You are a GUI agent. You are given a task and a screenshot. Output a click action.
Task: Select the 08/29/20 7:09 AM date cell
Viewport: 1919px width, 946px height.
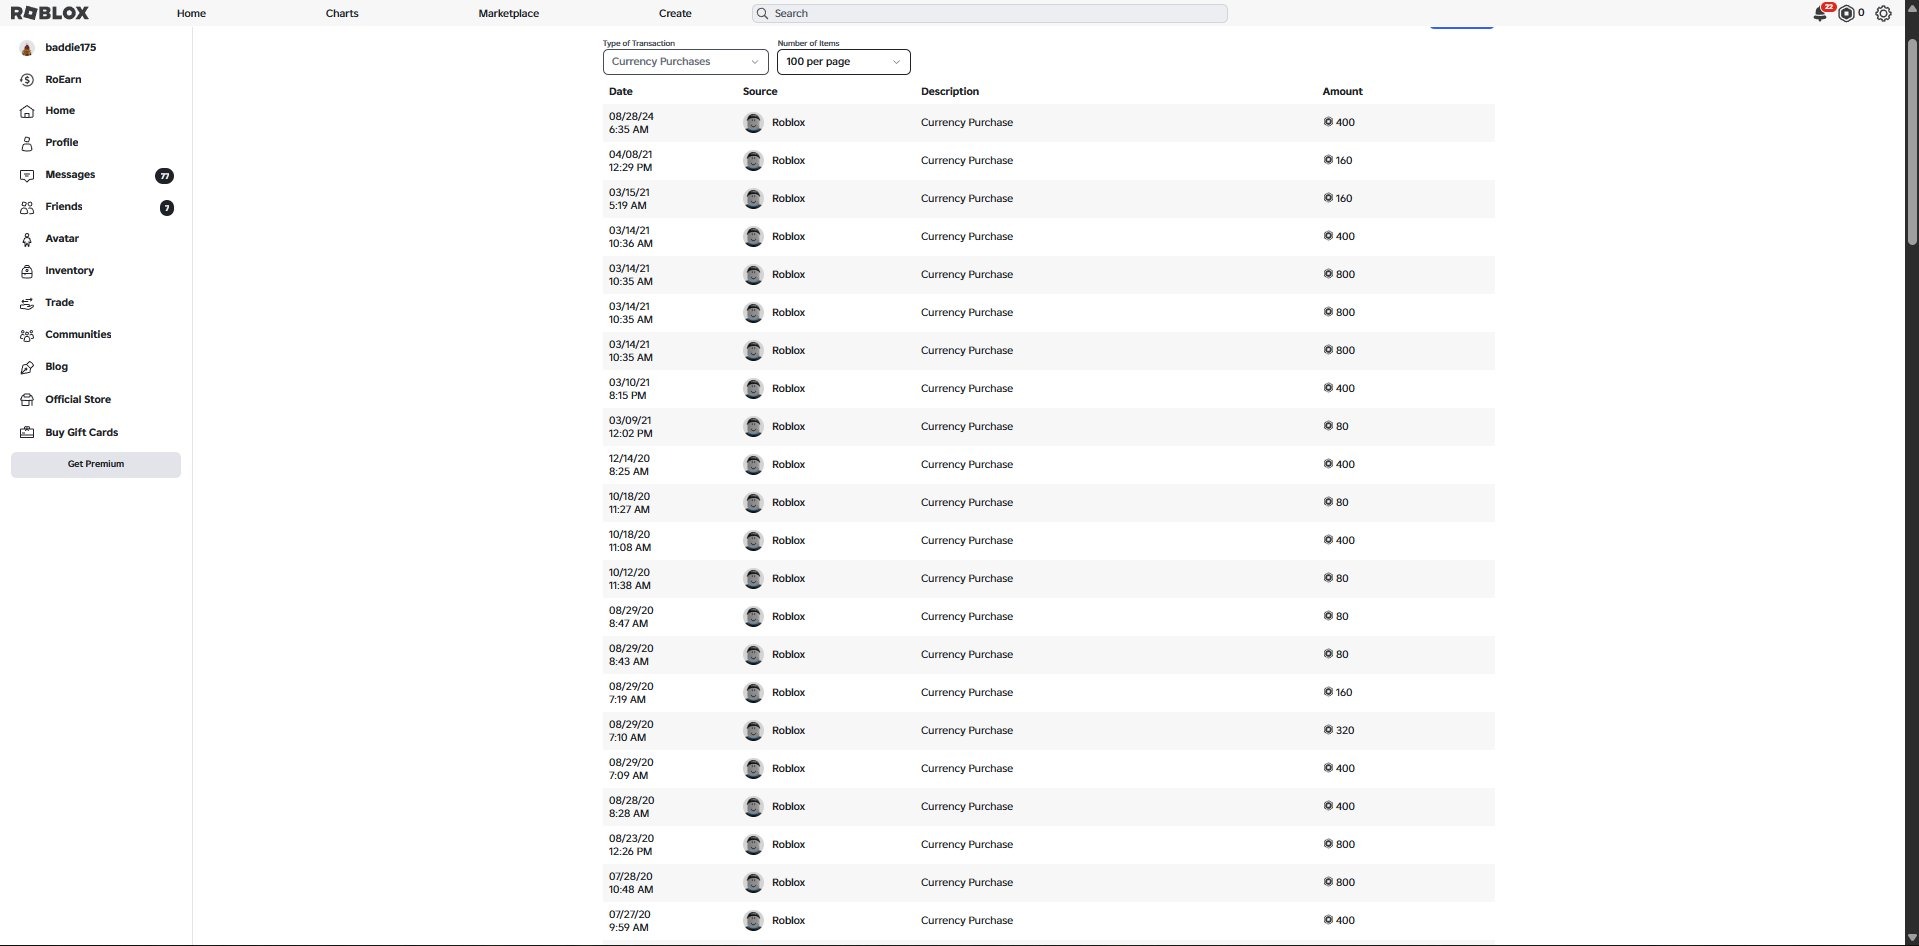(631, 769)
